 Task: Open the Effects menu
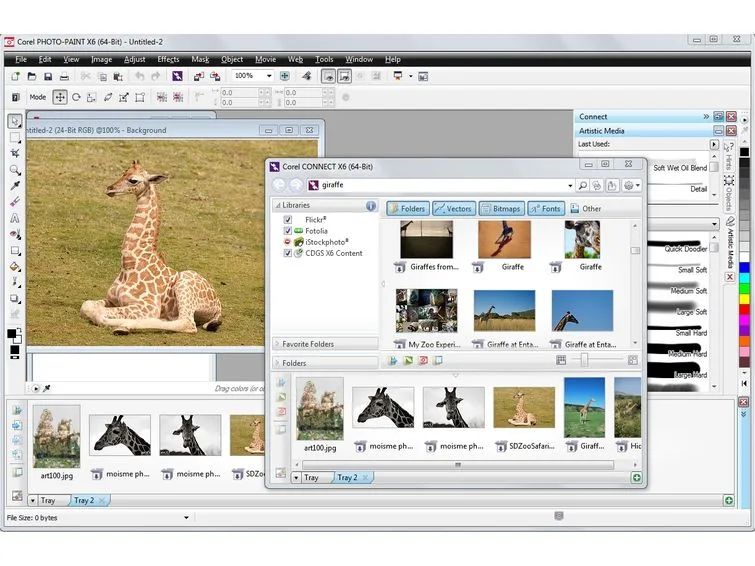(x=168, y=59)
